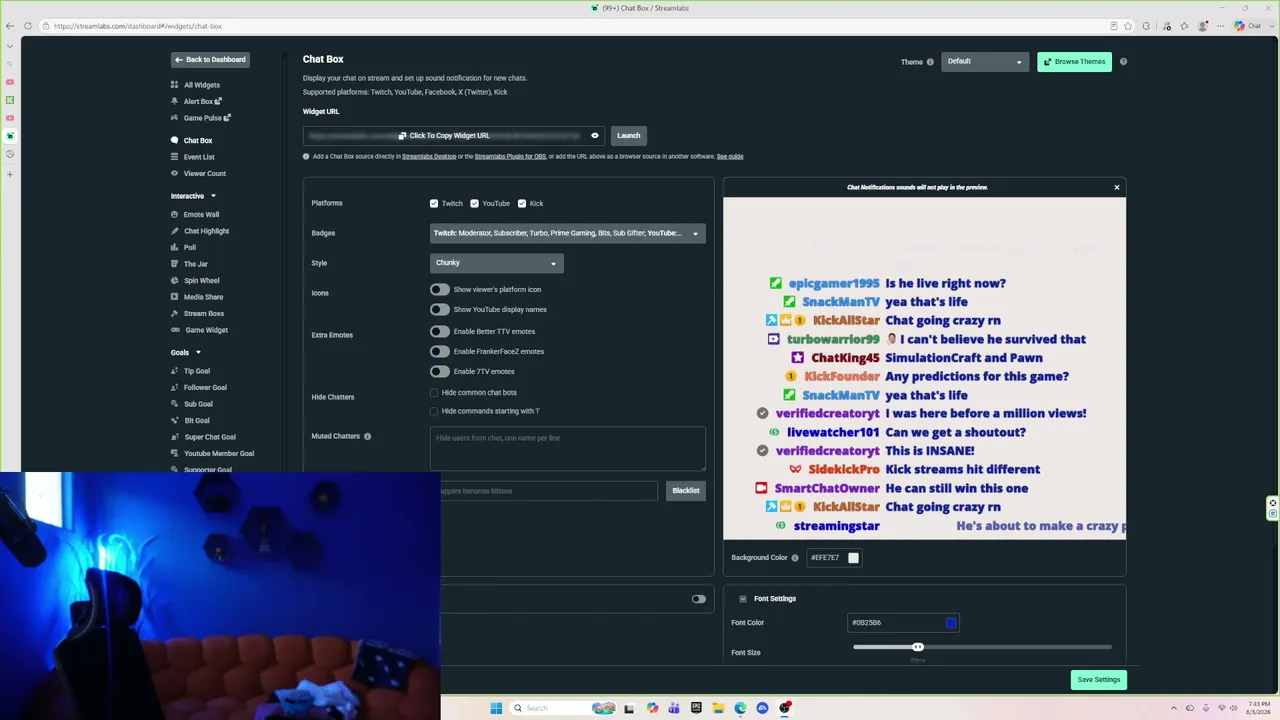
Task: Open browser Settings and more menu
Action: click(1219, 26)
